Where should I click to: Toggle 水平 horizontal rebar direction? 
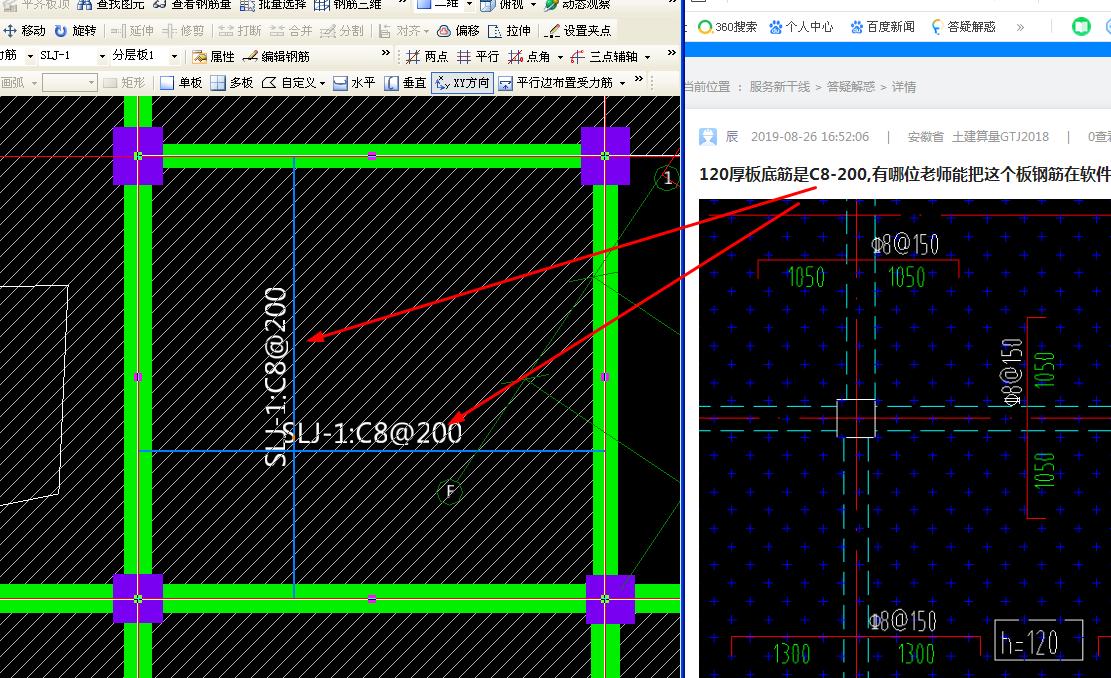click(x=354, y=82)
